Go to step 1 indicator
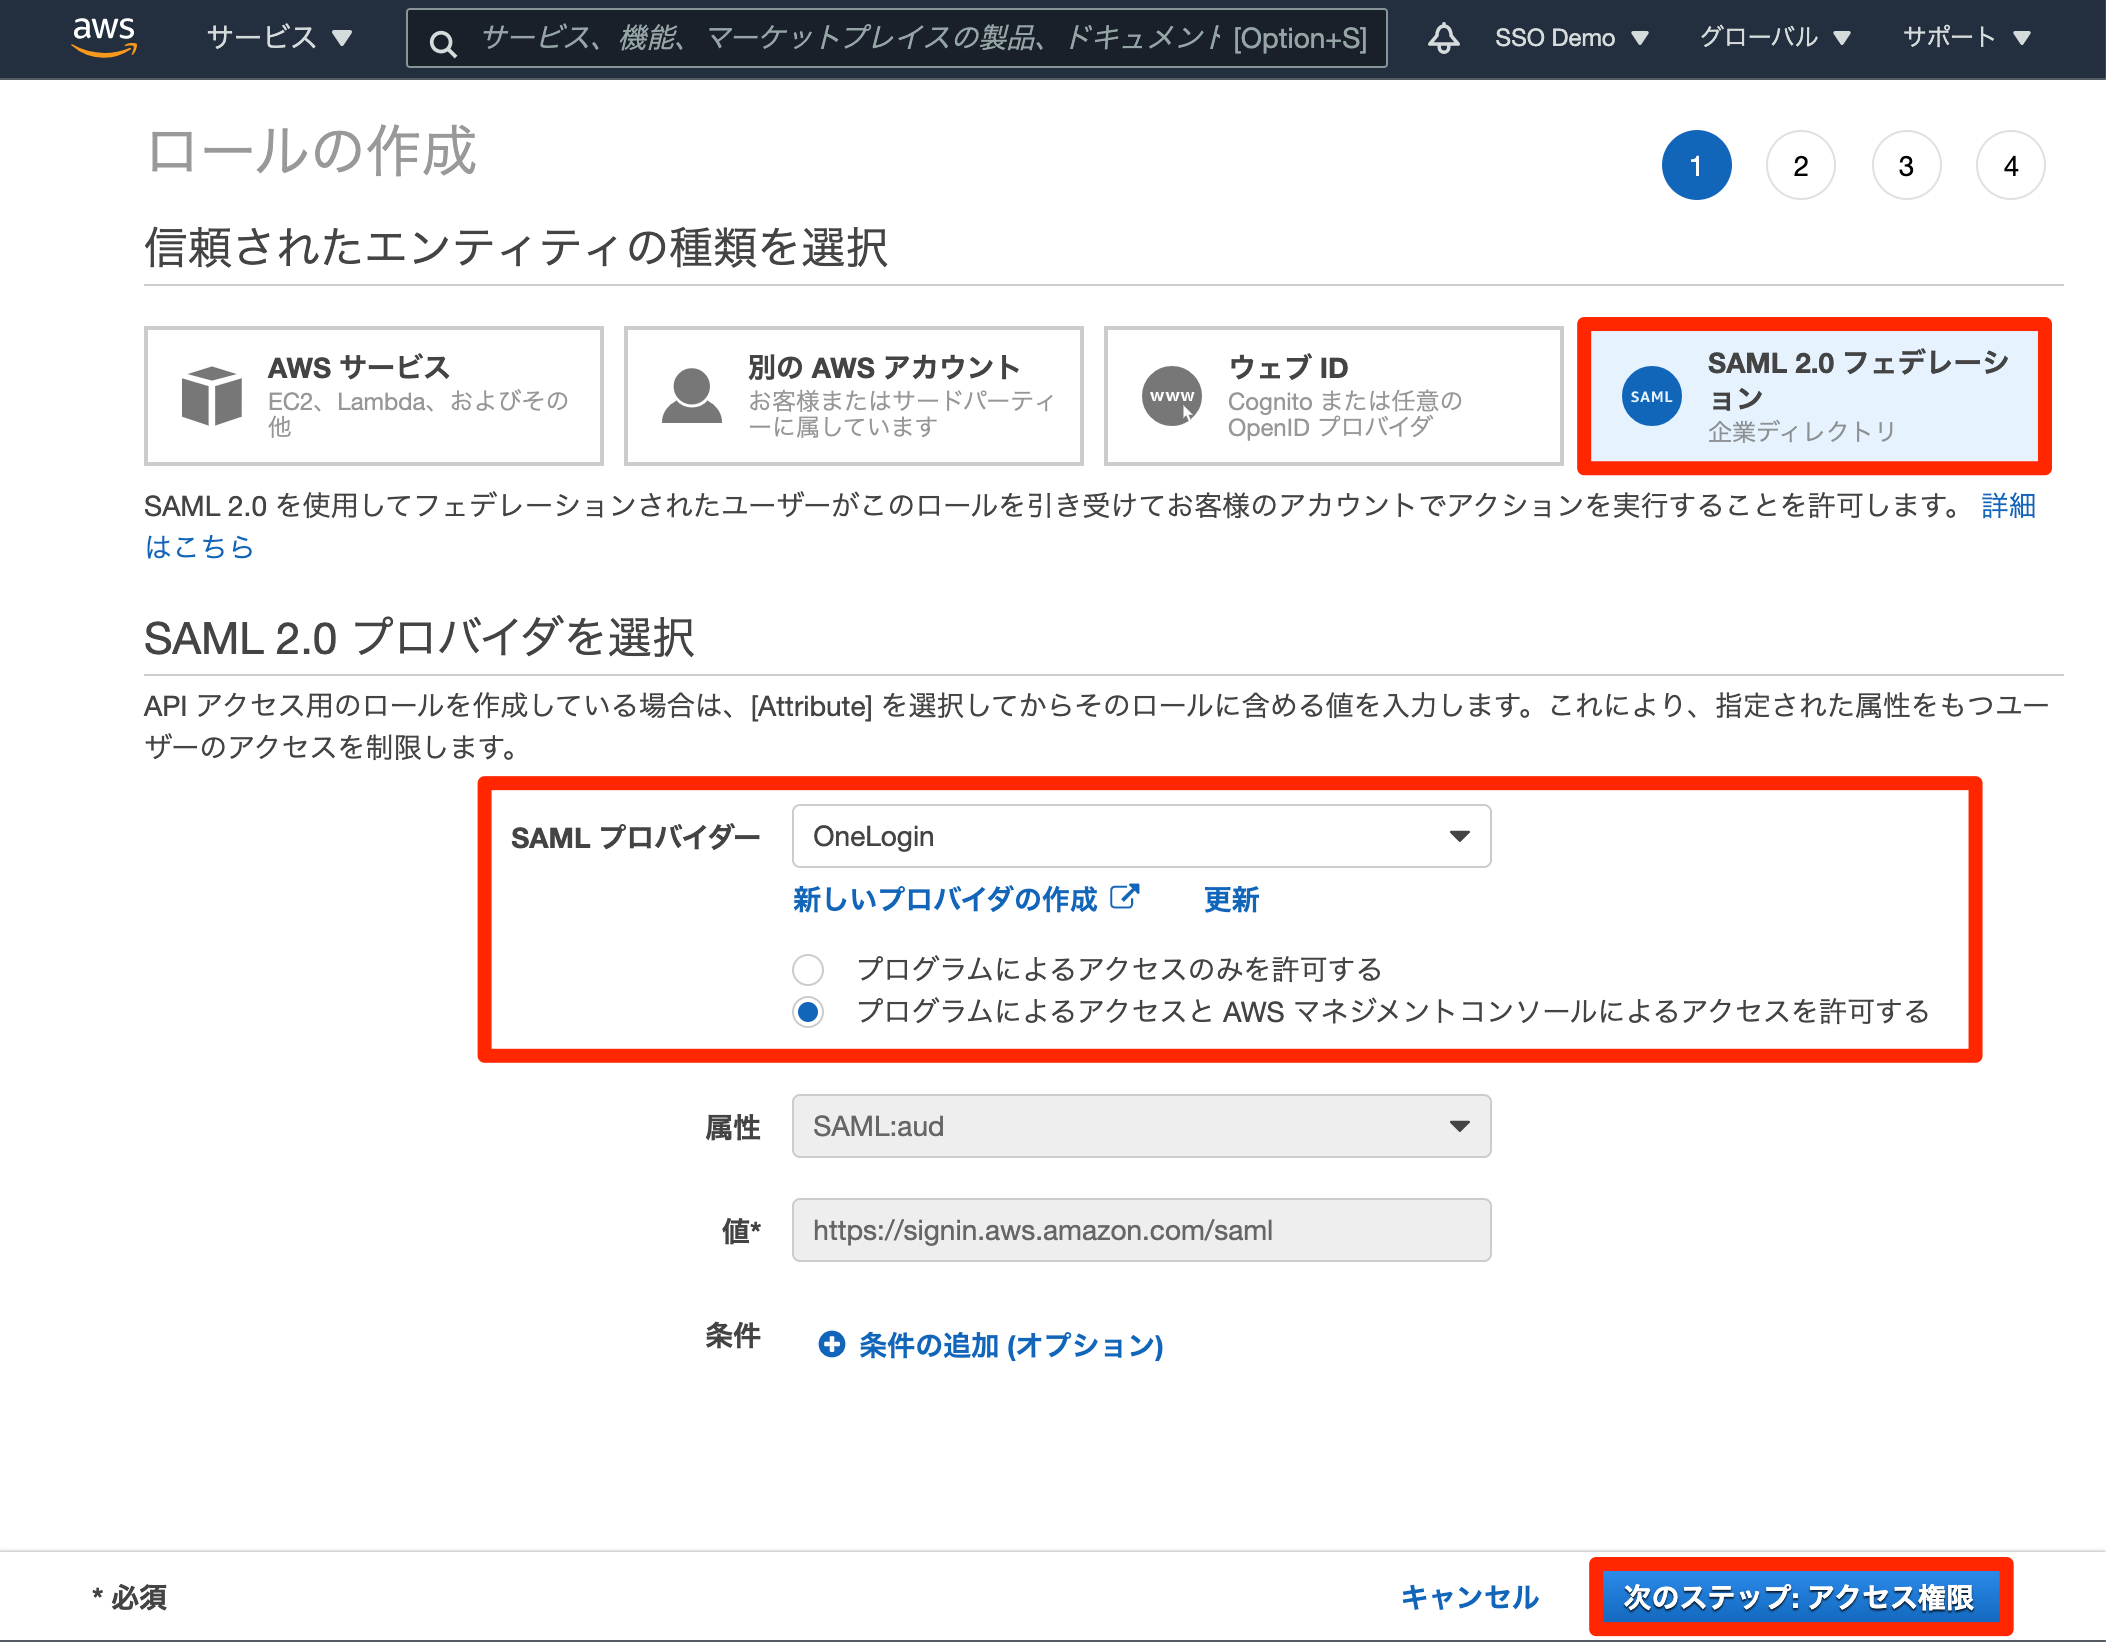This screenshot has width=2106, height=1642. pyautogui.click(x=1696, y=165)
